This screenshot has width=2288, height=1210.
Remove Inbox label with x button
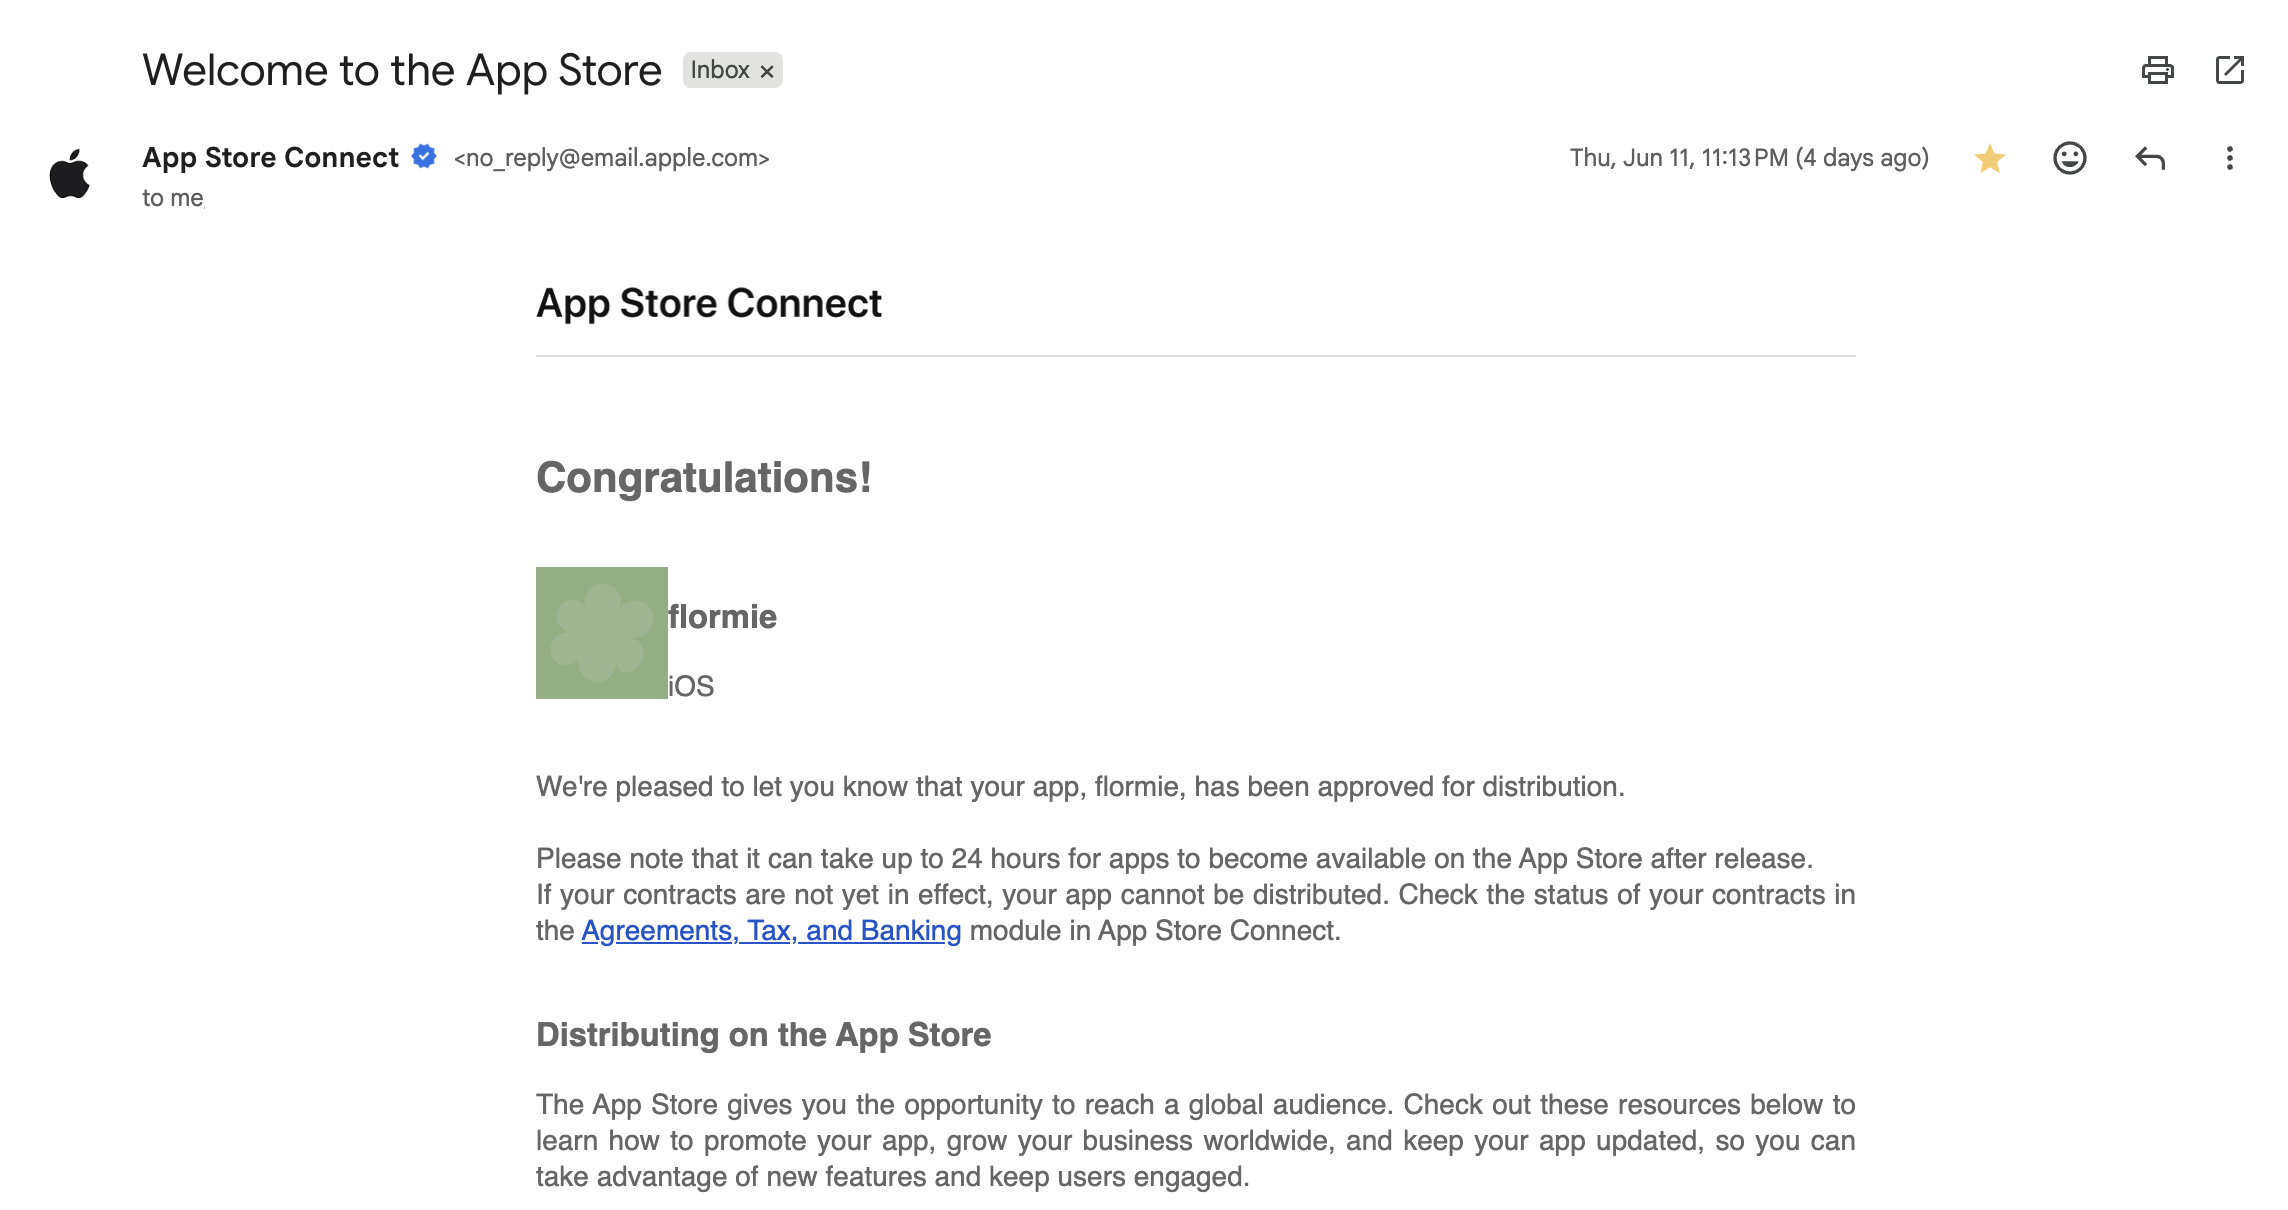click(767, 71)
